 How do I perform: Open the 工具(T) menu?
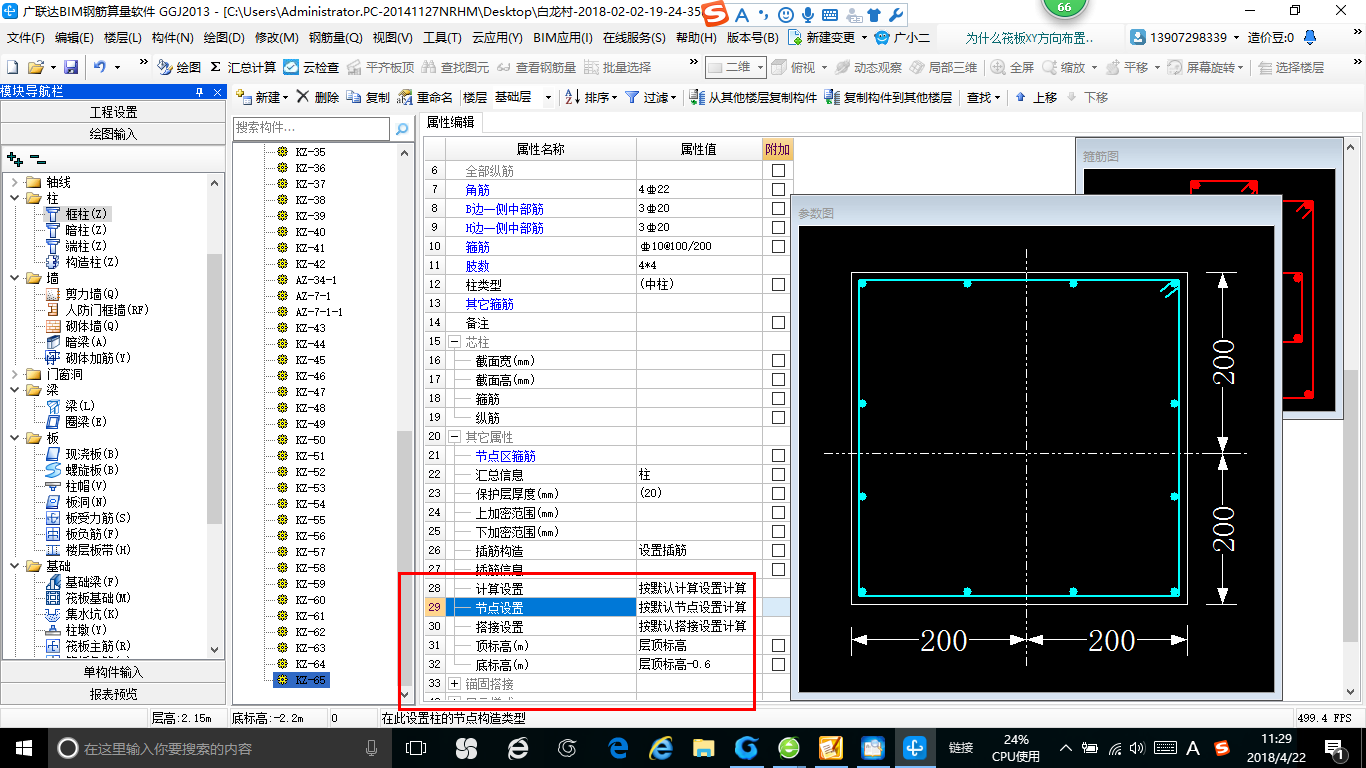coord(442,37)
